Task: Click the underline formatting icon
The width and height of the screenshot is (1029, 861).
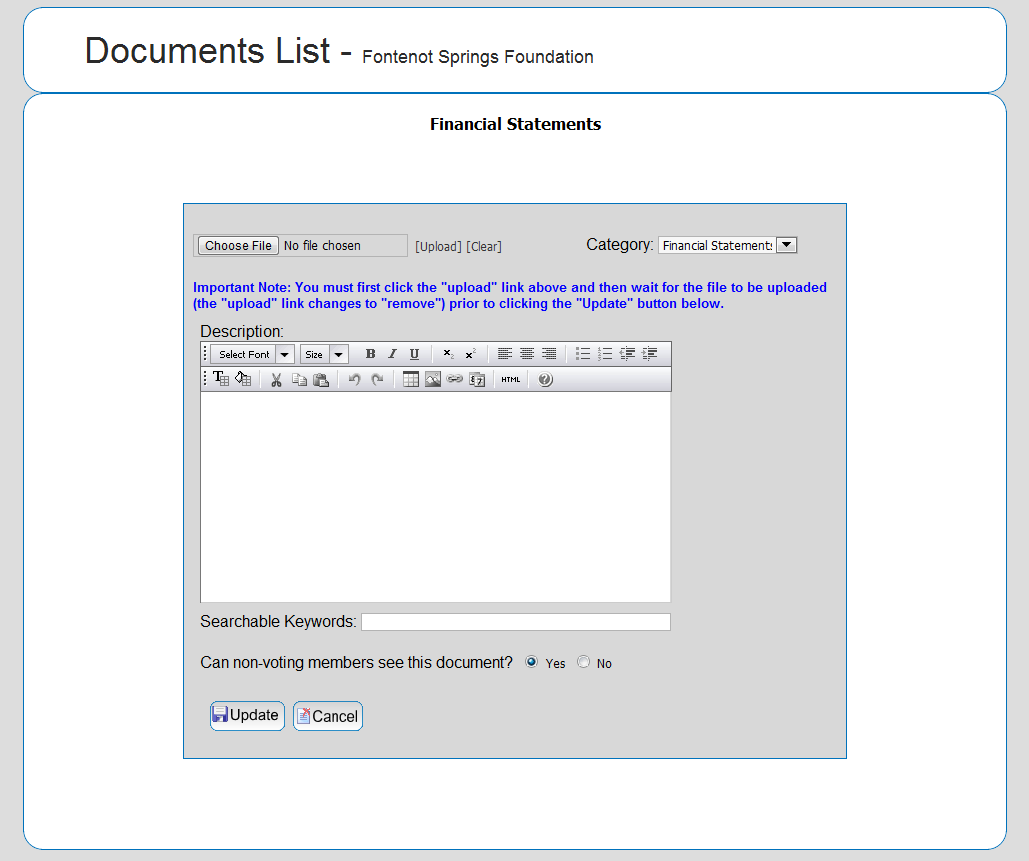Action: [414, 354]
